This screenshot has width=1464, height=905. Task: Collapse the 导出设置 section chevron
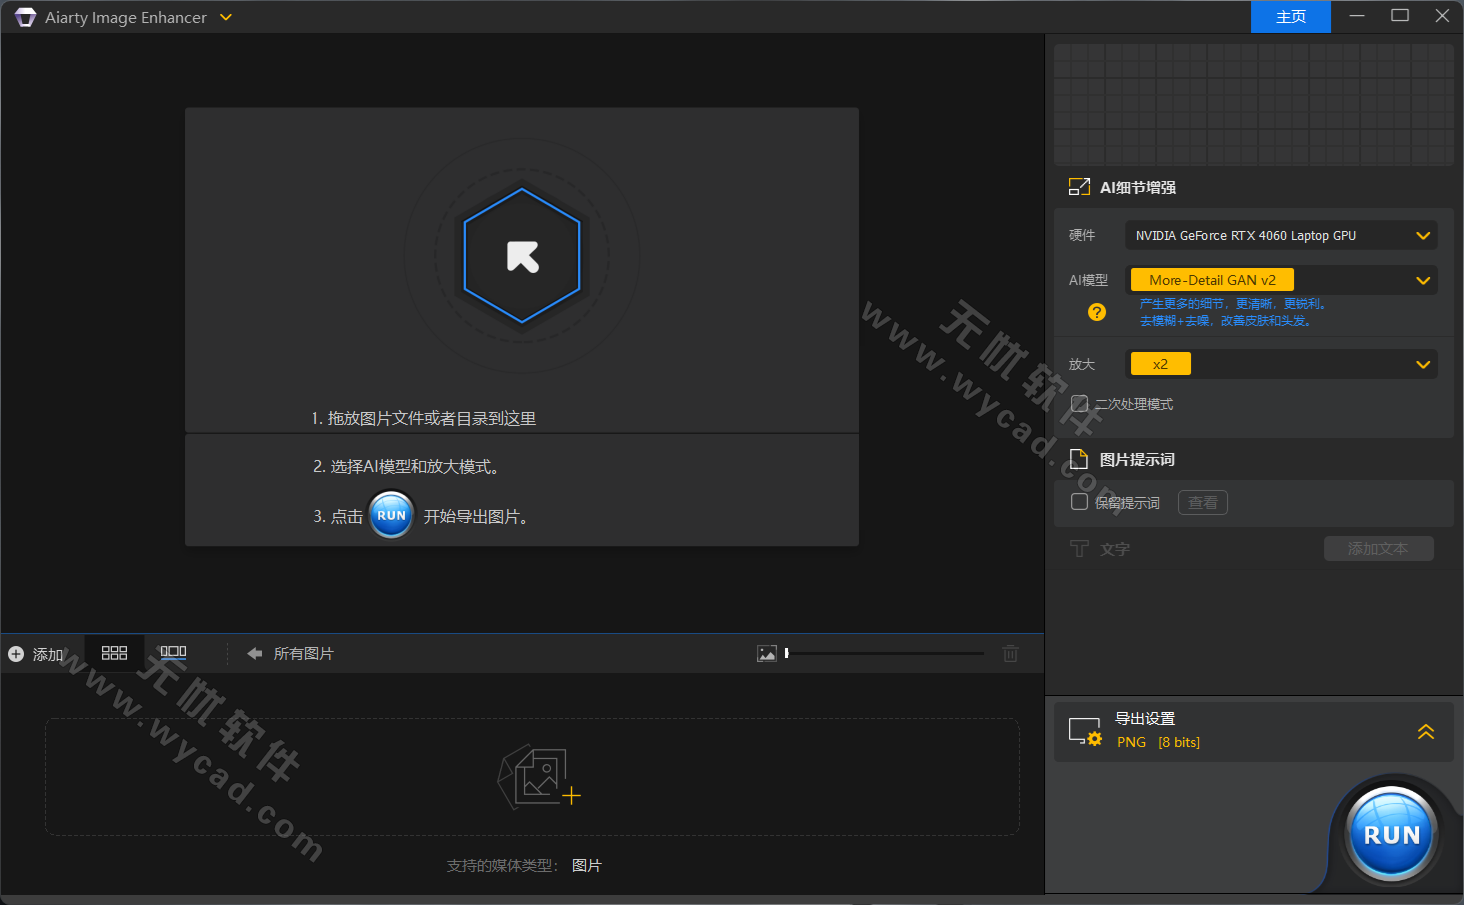click(1425, 731)
